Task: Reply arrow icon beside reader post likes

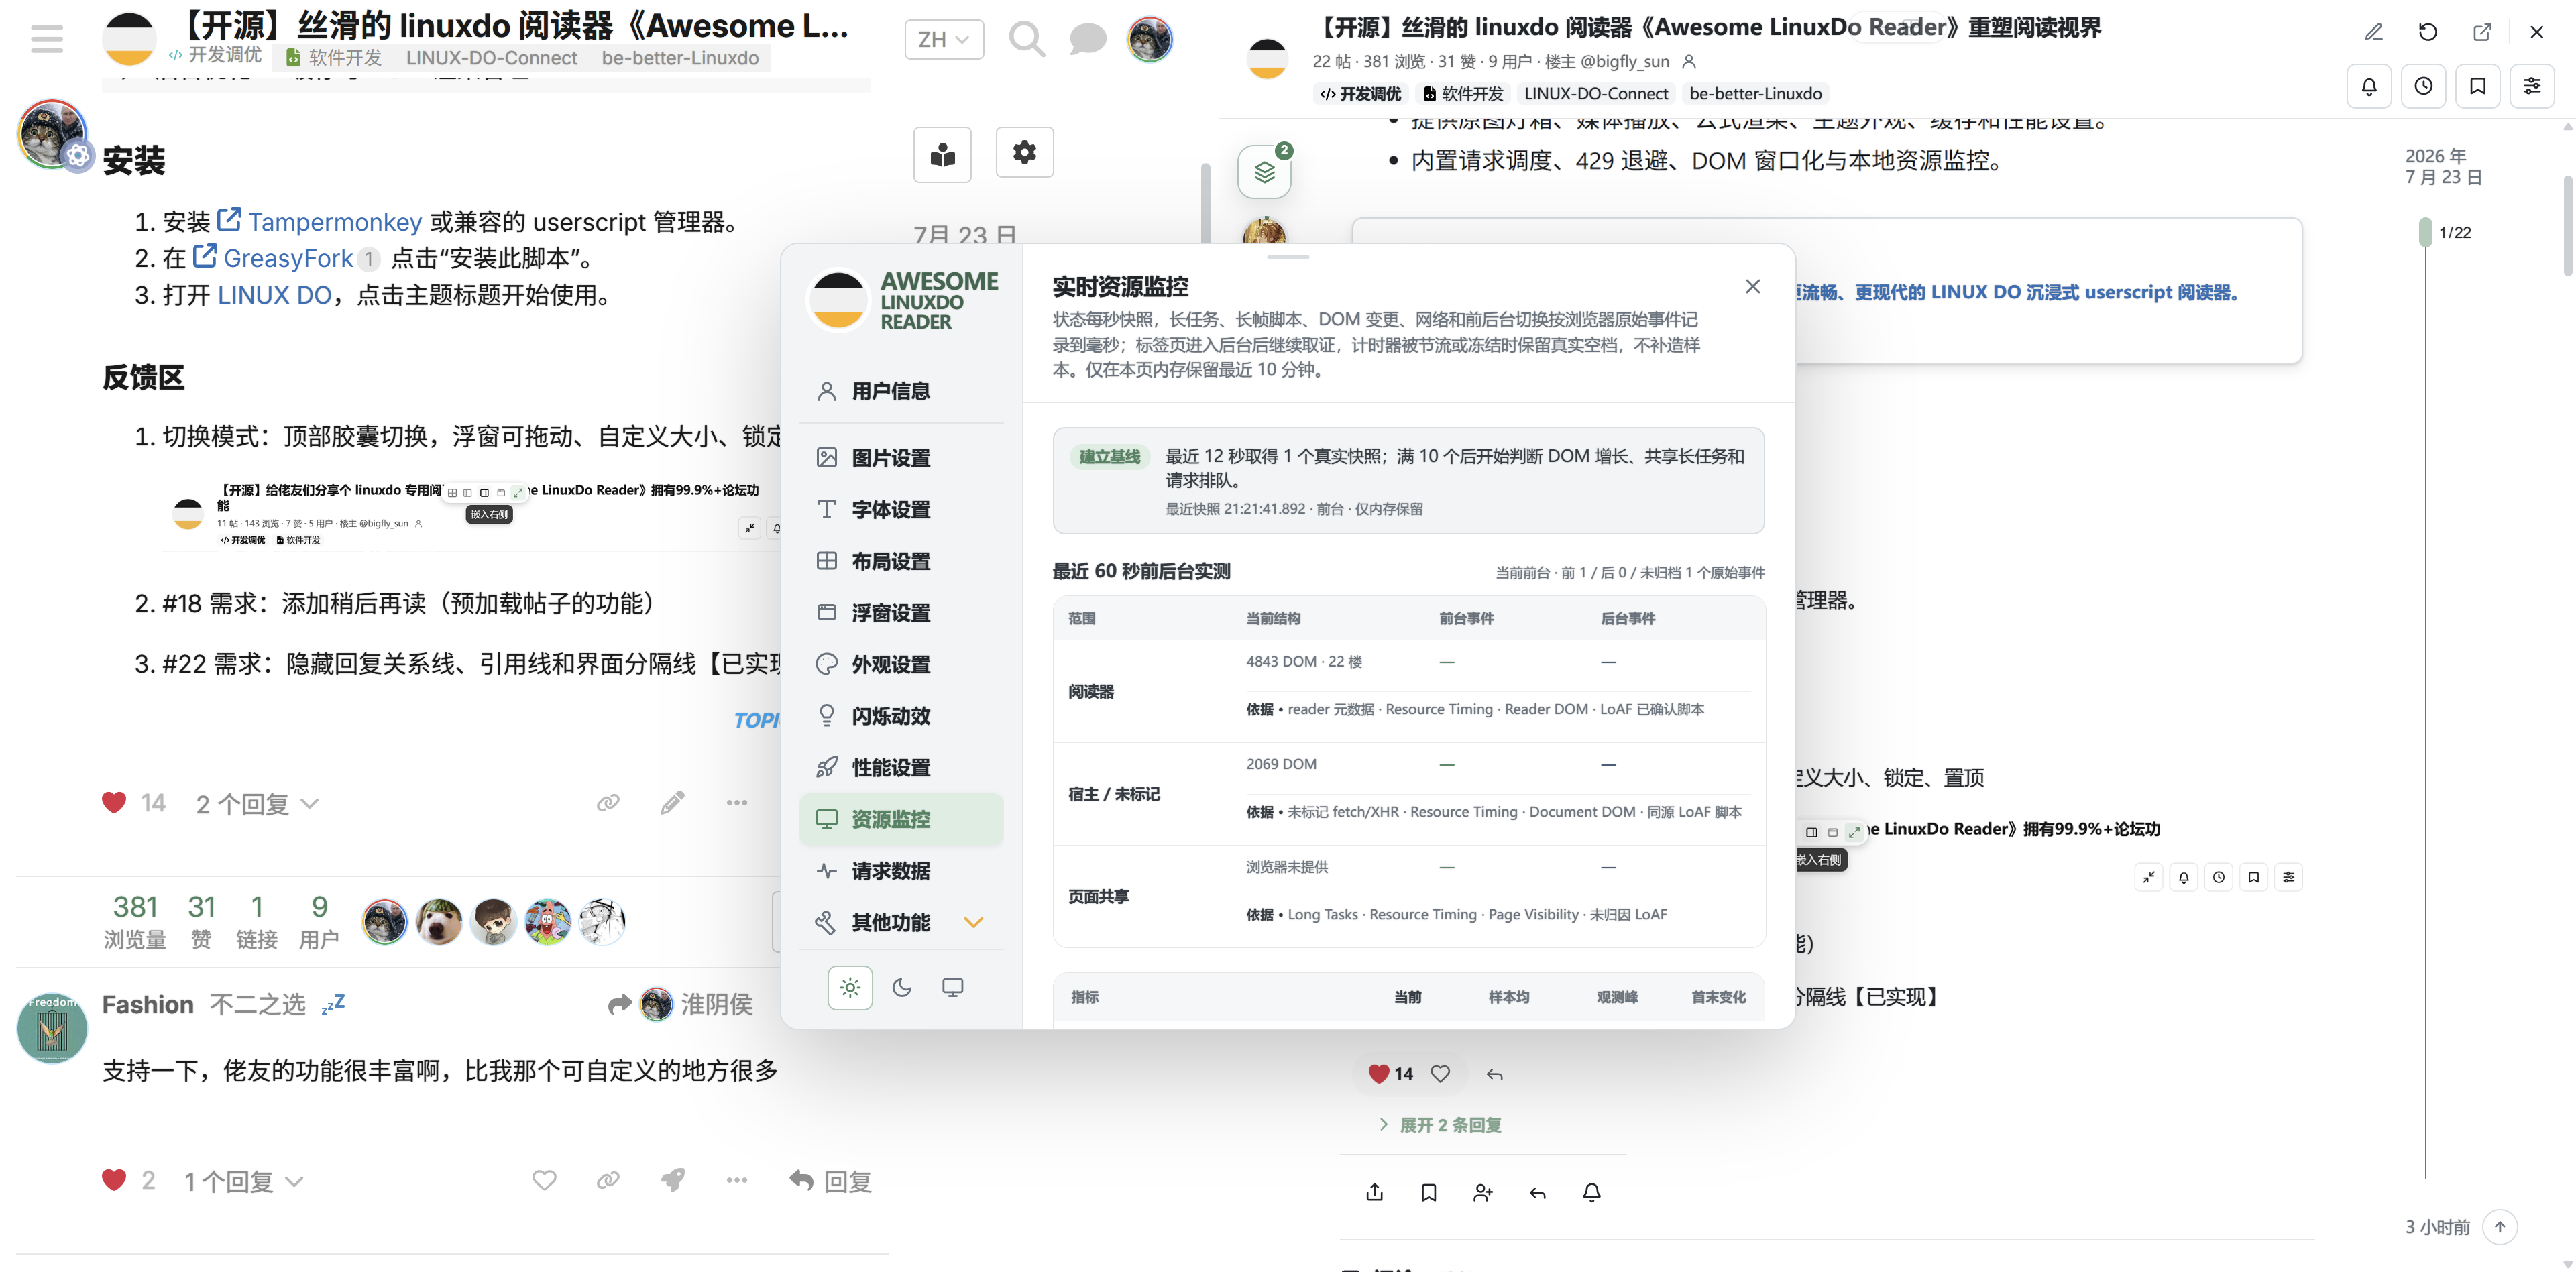Action: click(1494, 1074)
